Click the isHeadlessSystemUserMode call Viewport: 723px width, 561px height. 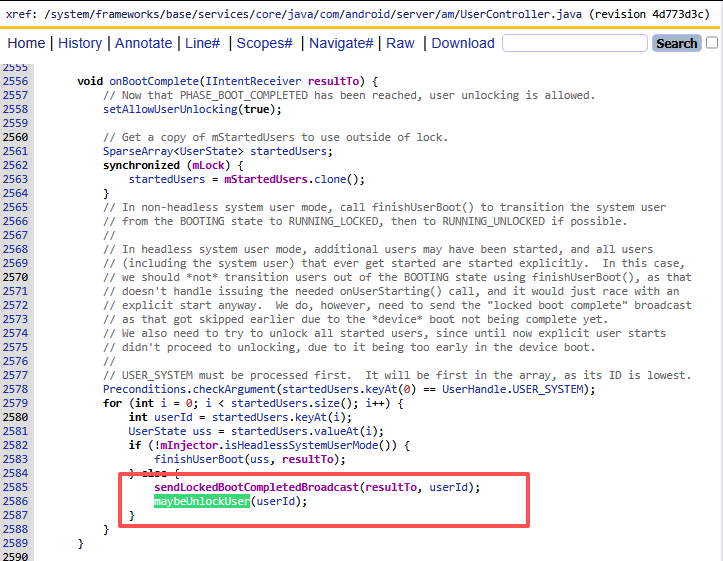click(302, 446)
